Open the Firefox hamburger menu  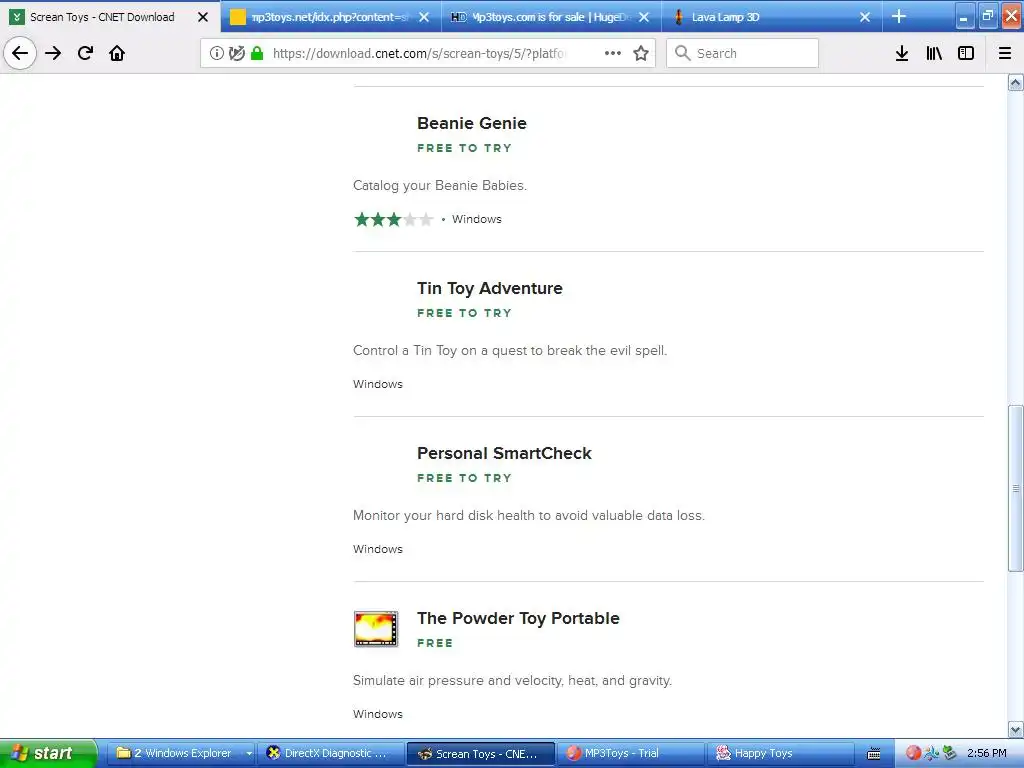tap(1005, 53)
